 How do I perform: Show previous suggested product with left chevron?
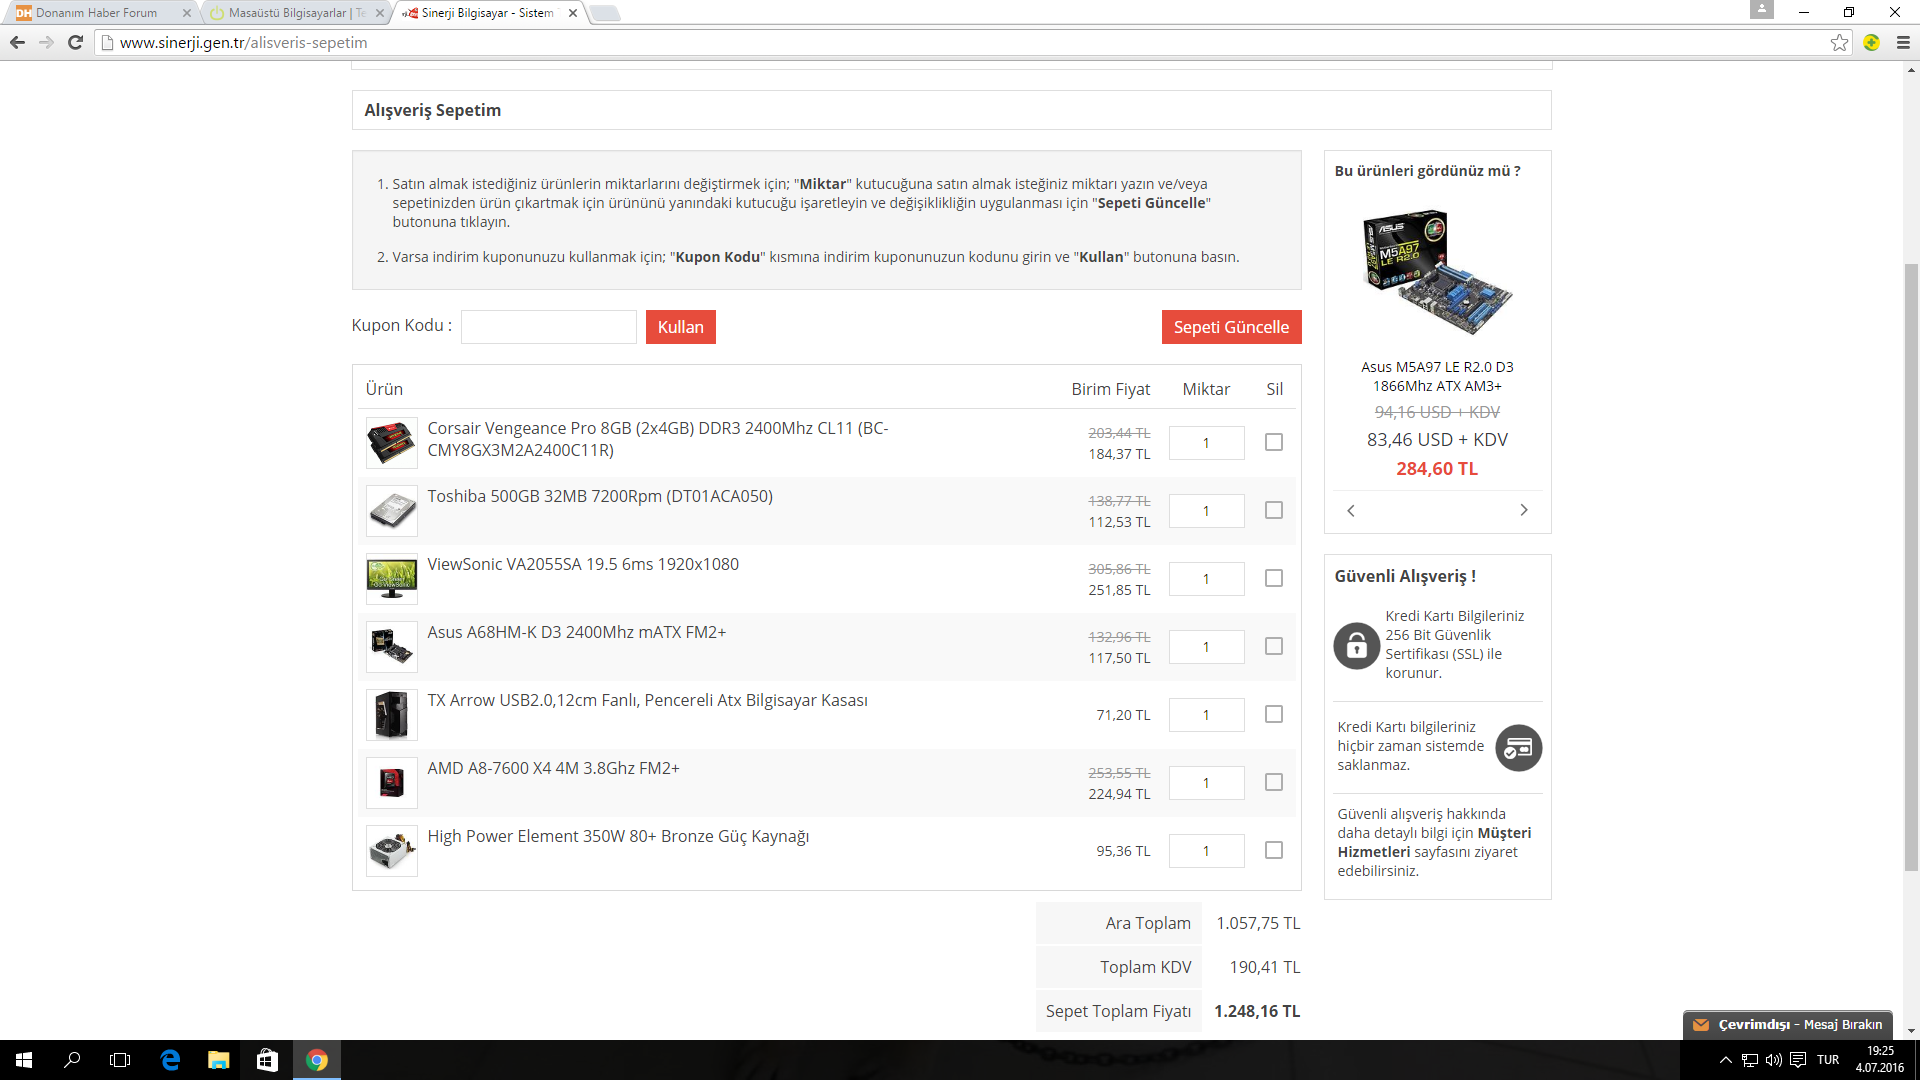pos(1351,510)
